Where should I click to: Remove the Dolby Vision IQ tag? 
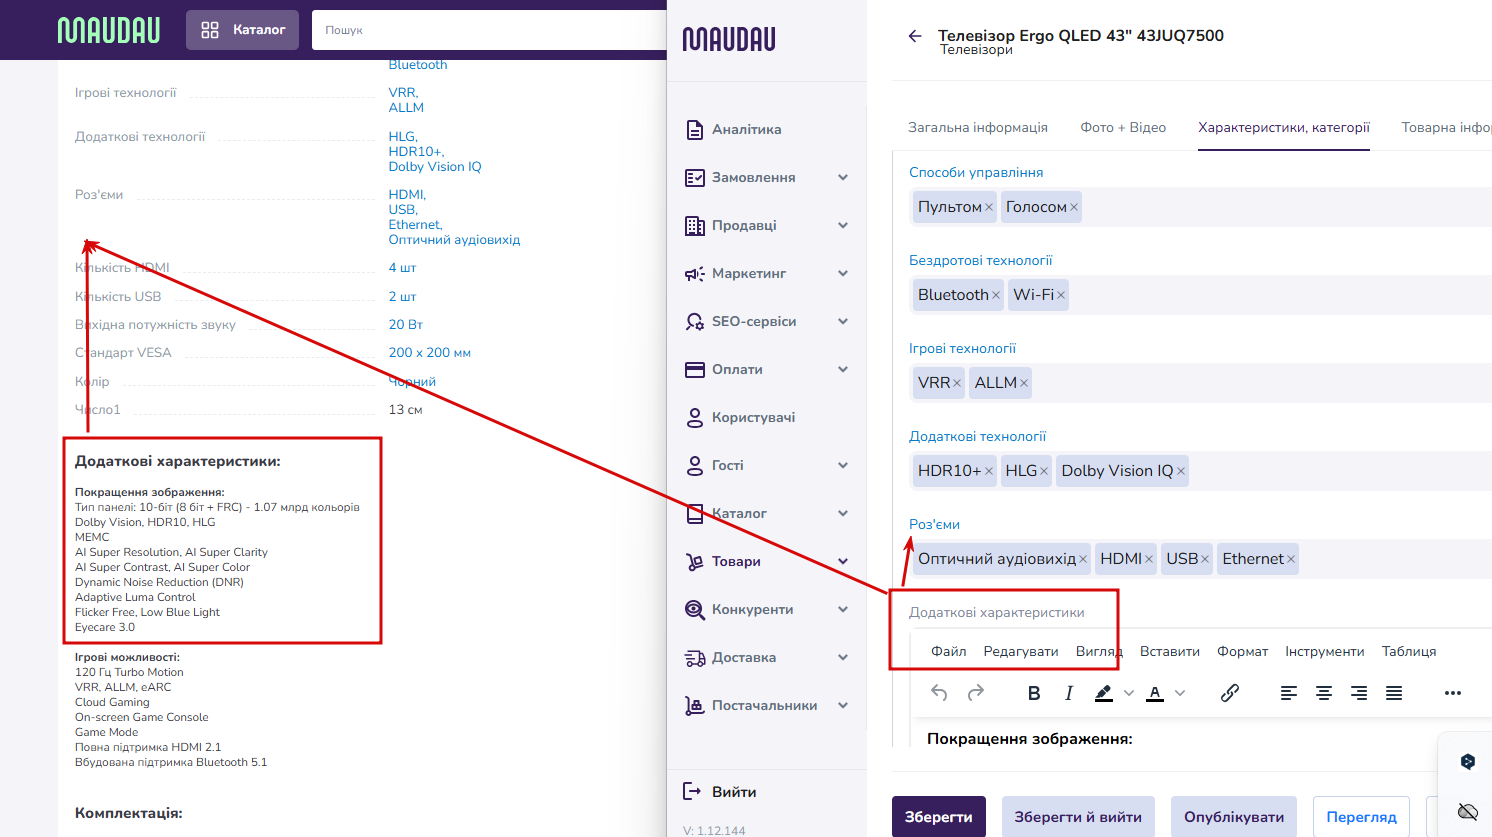1181,472
